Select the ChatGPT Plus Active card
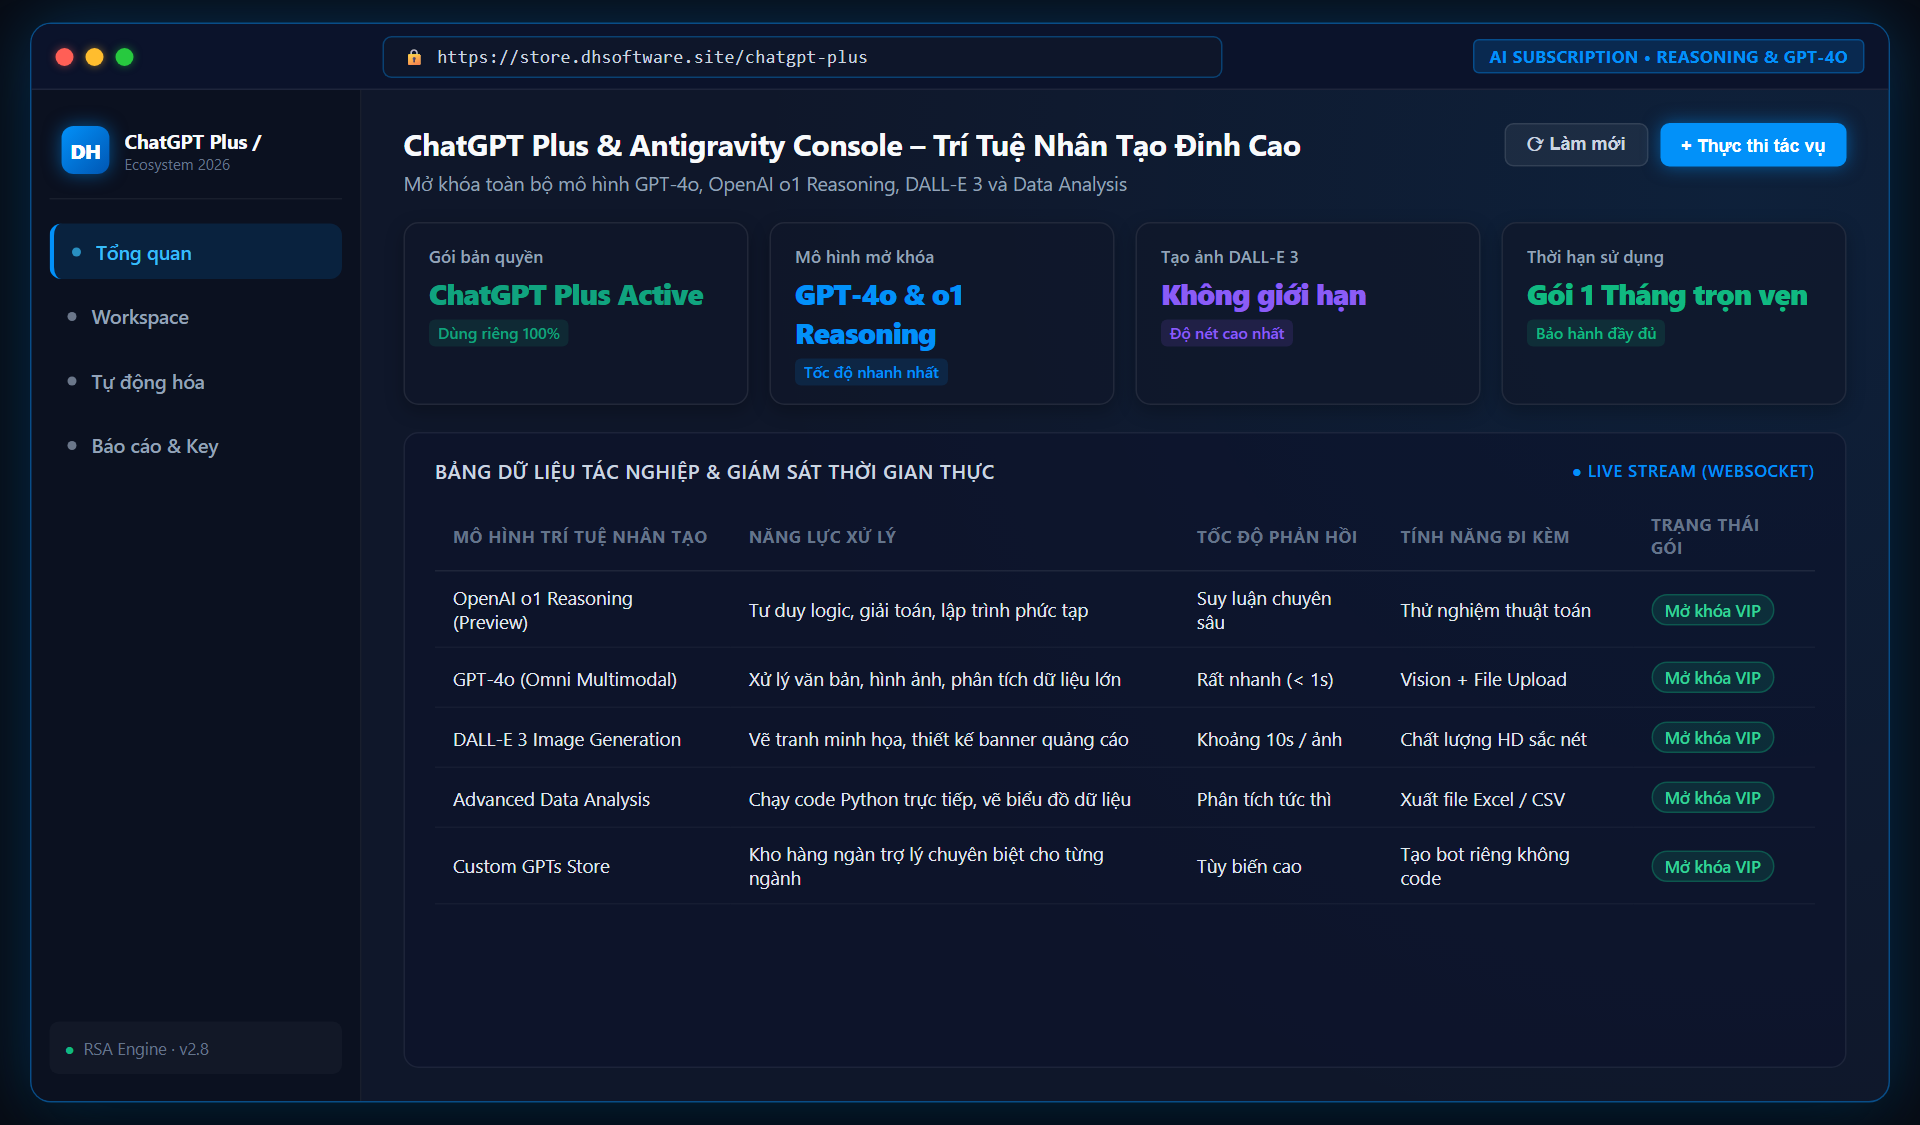 pyautogui.click(x=576, y=313)
